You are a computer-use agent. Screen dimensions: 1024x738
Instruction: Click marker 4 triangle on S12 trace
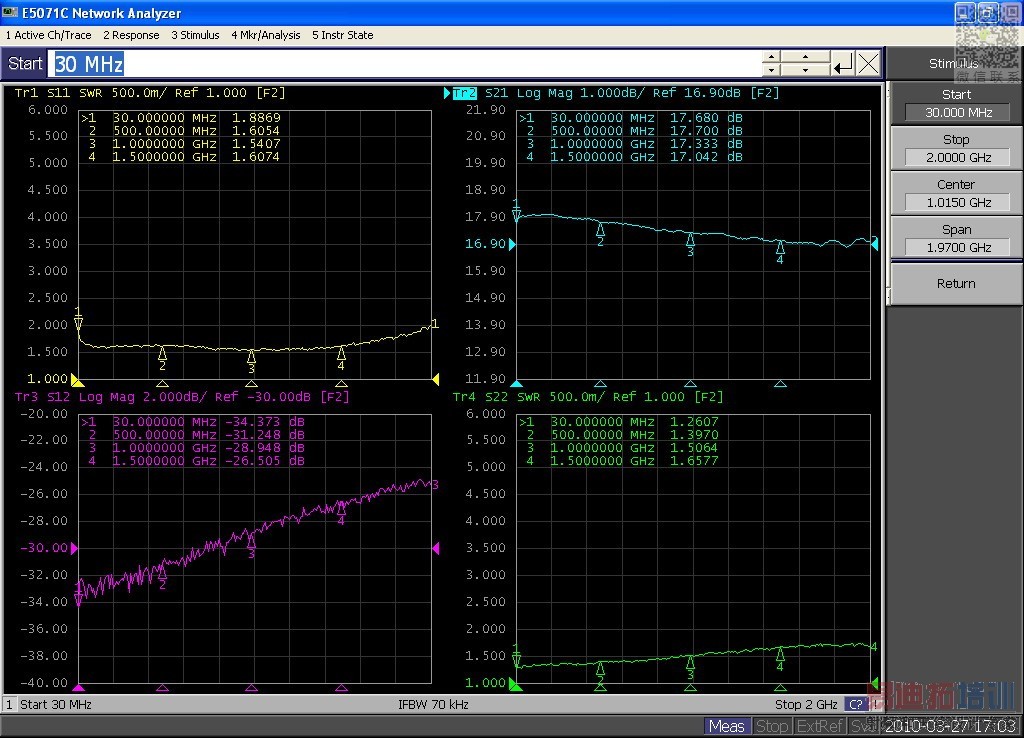coord(341,507)
